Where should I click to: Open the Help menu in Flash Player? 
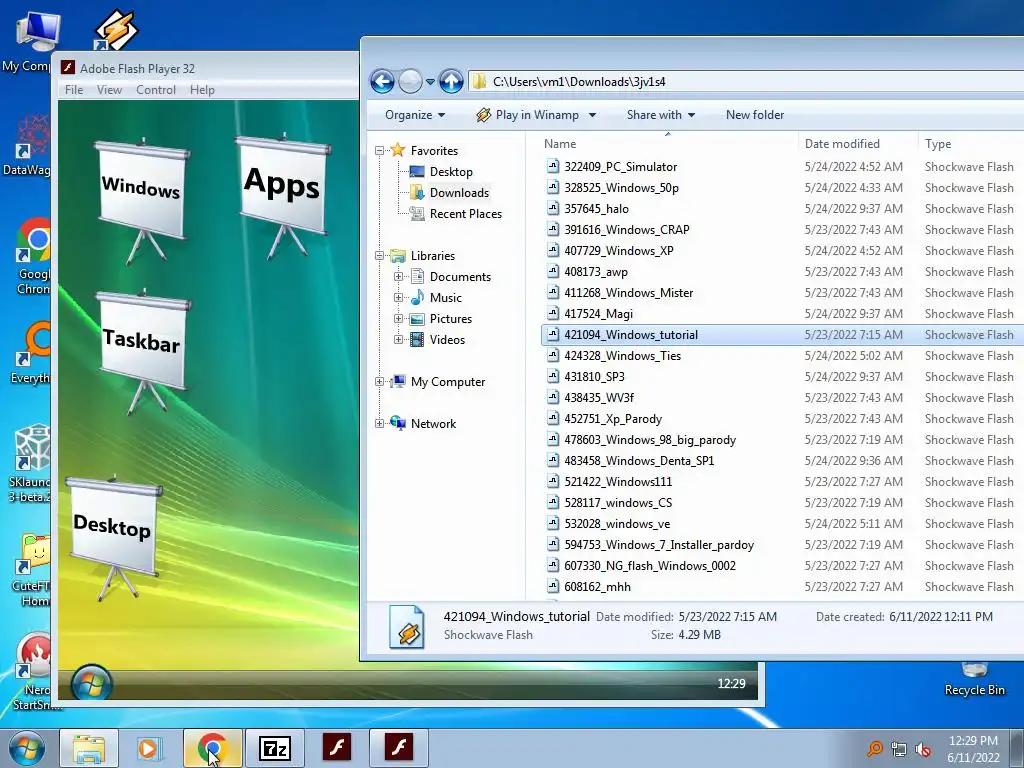point(202,90)
